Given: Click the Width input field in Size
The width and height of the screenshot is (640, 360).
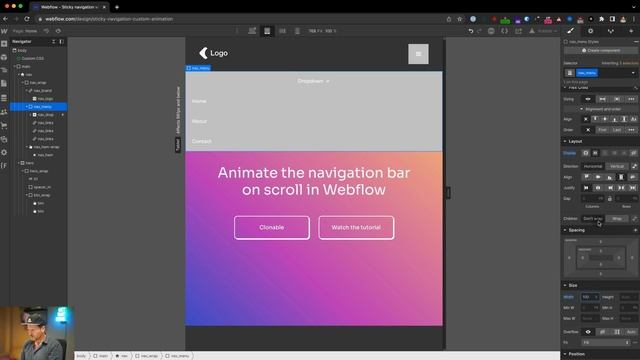Looking at the screenshot, I should tap(590, 297).
